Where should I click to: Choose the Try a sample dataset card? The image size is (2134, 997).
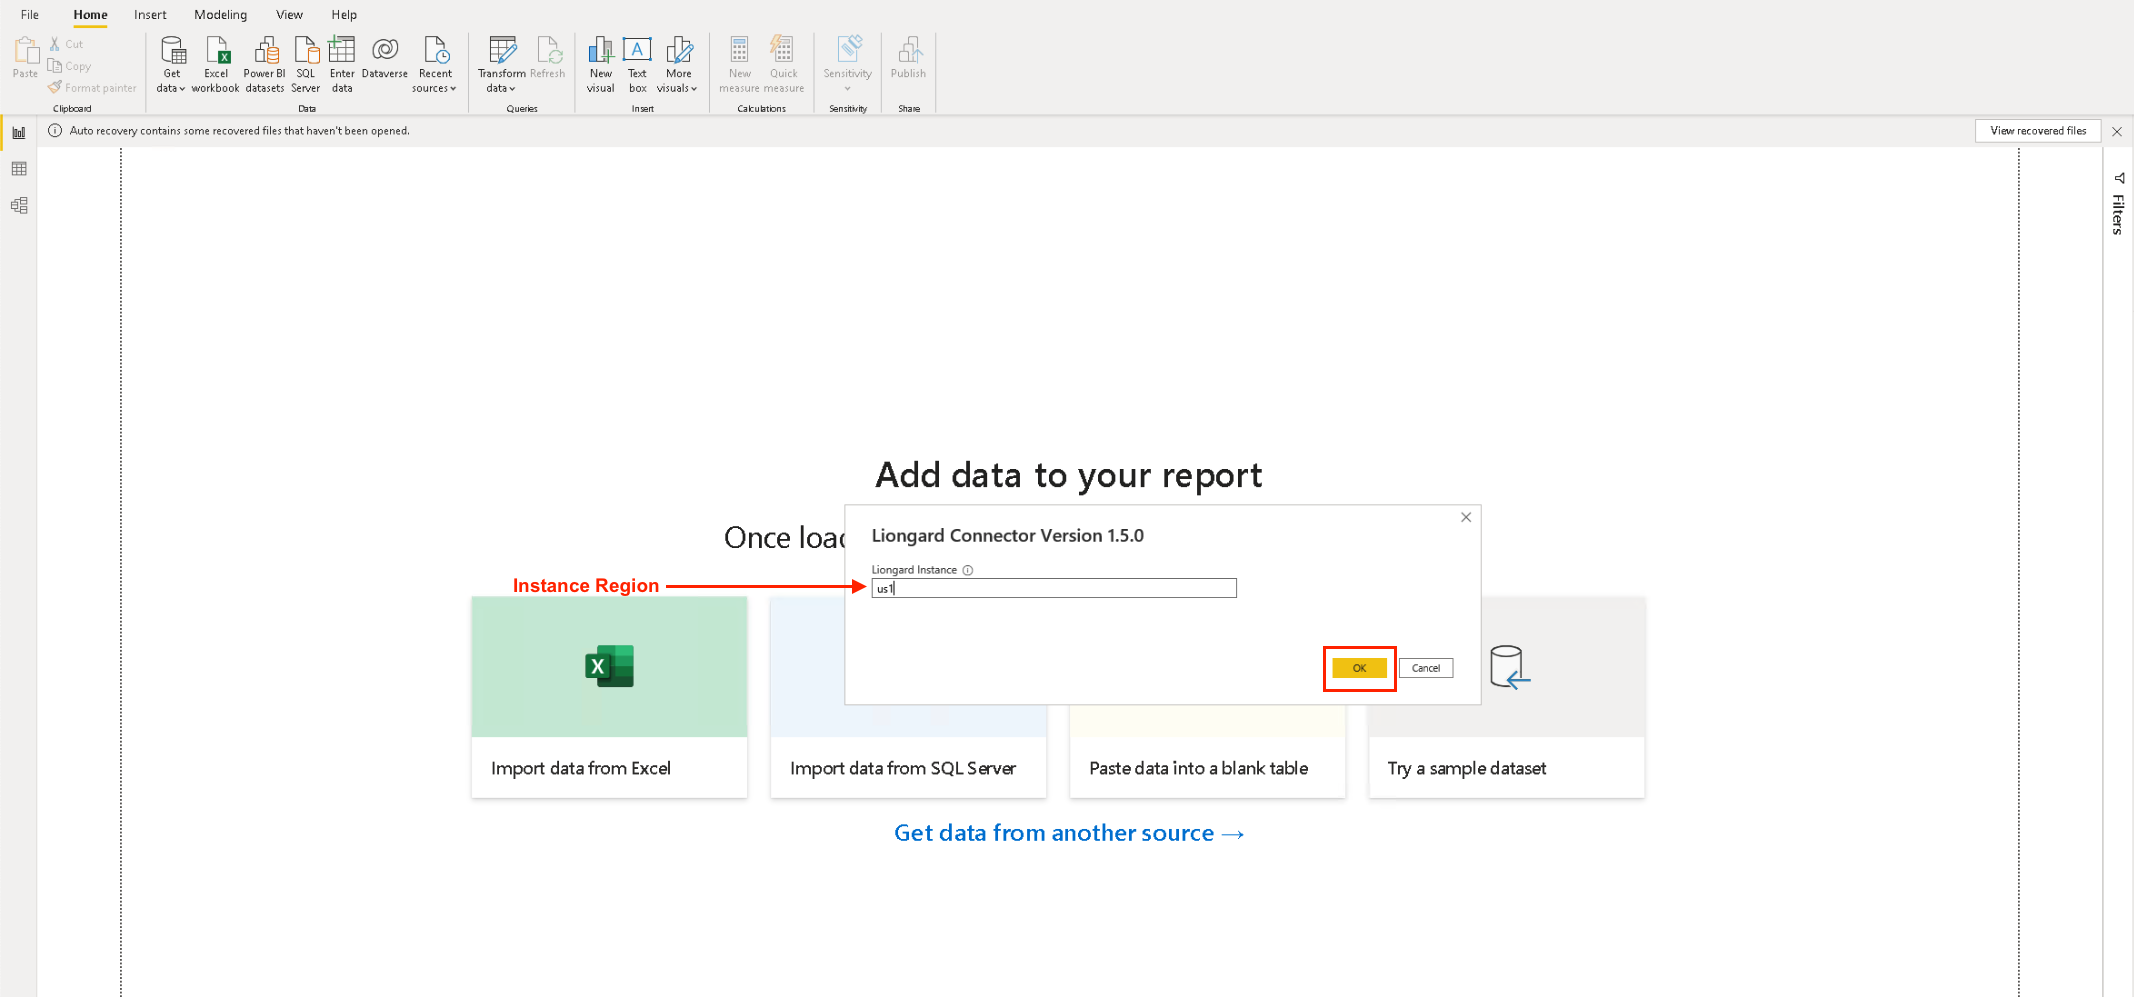coord(1506,697)
